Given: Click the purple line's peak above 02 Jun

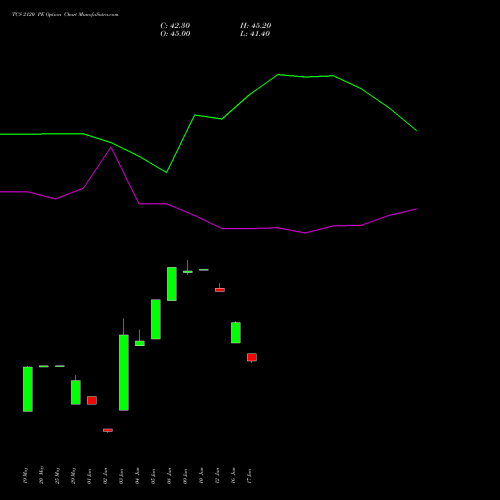Looking at the screenshot, I should coord(111,147).
